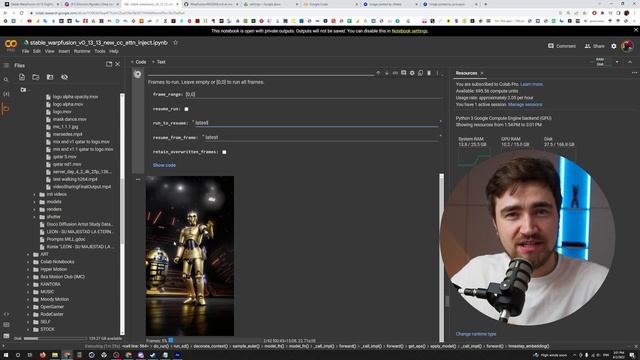Toggle showing hidden files in the Files panel

[64, 77]
